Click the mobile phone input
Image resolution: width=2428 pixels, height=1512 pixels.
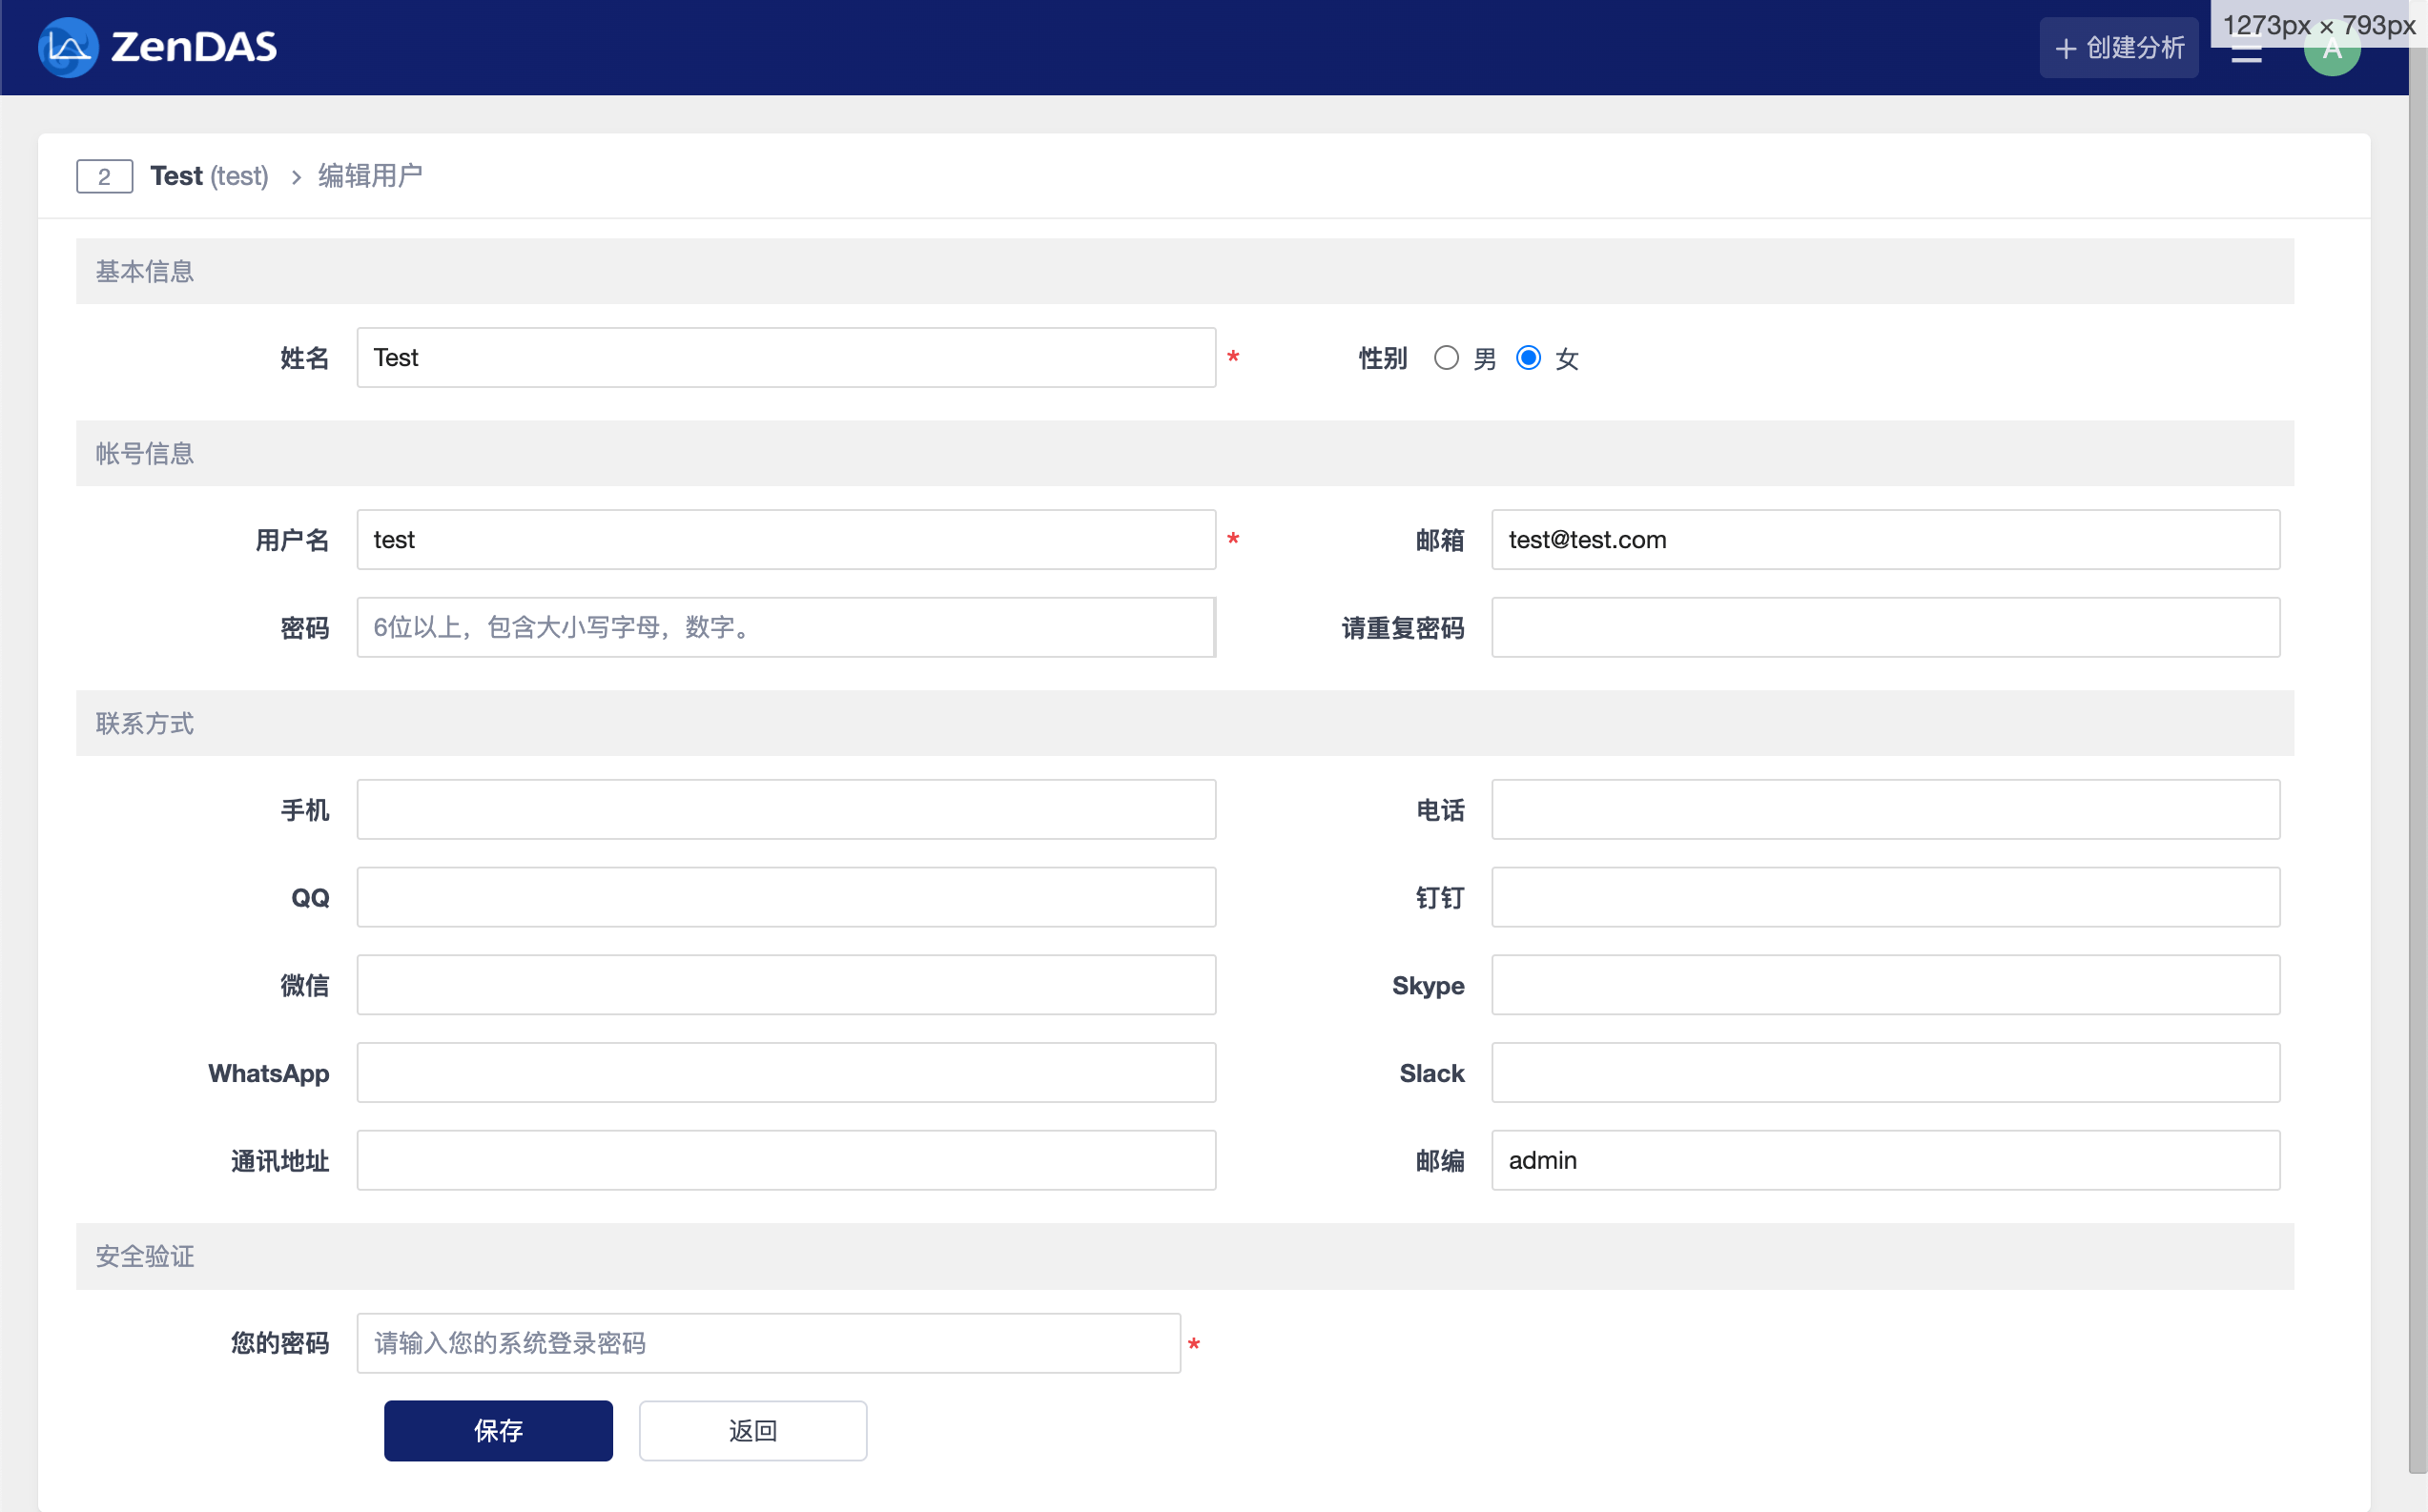(786, 810)
